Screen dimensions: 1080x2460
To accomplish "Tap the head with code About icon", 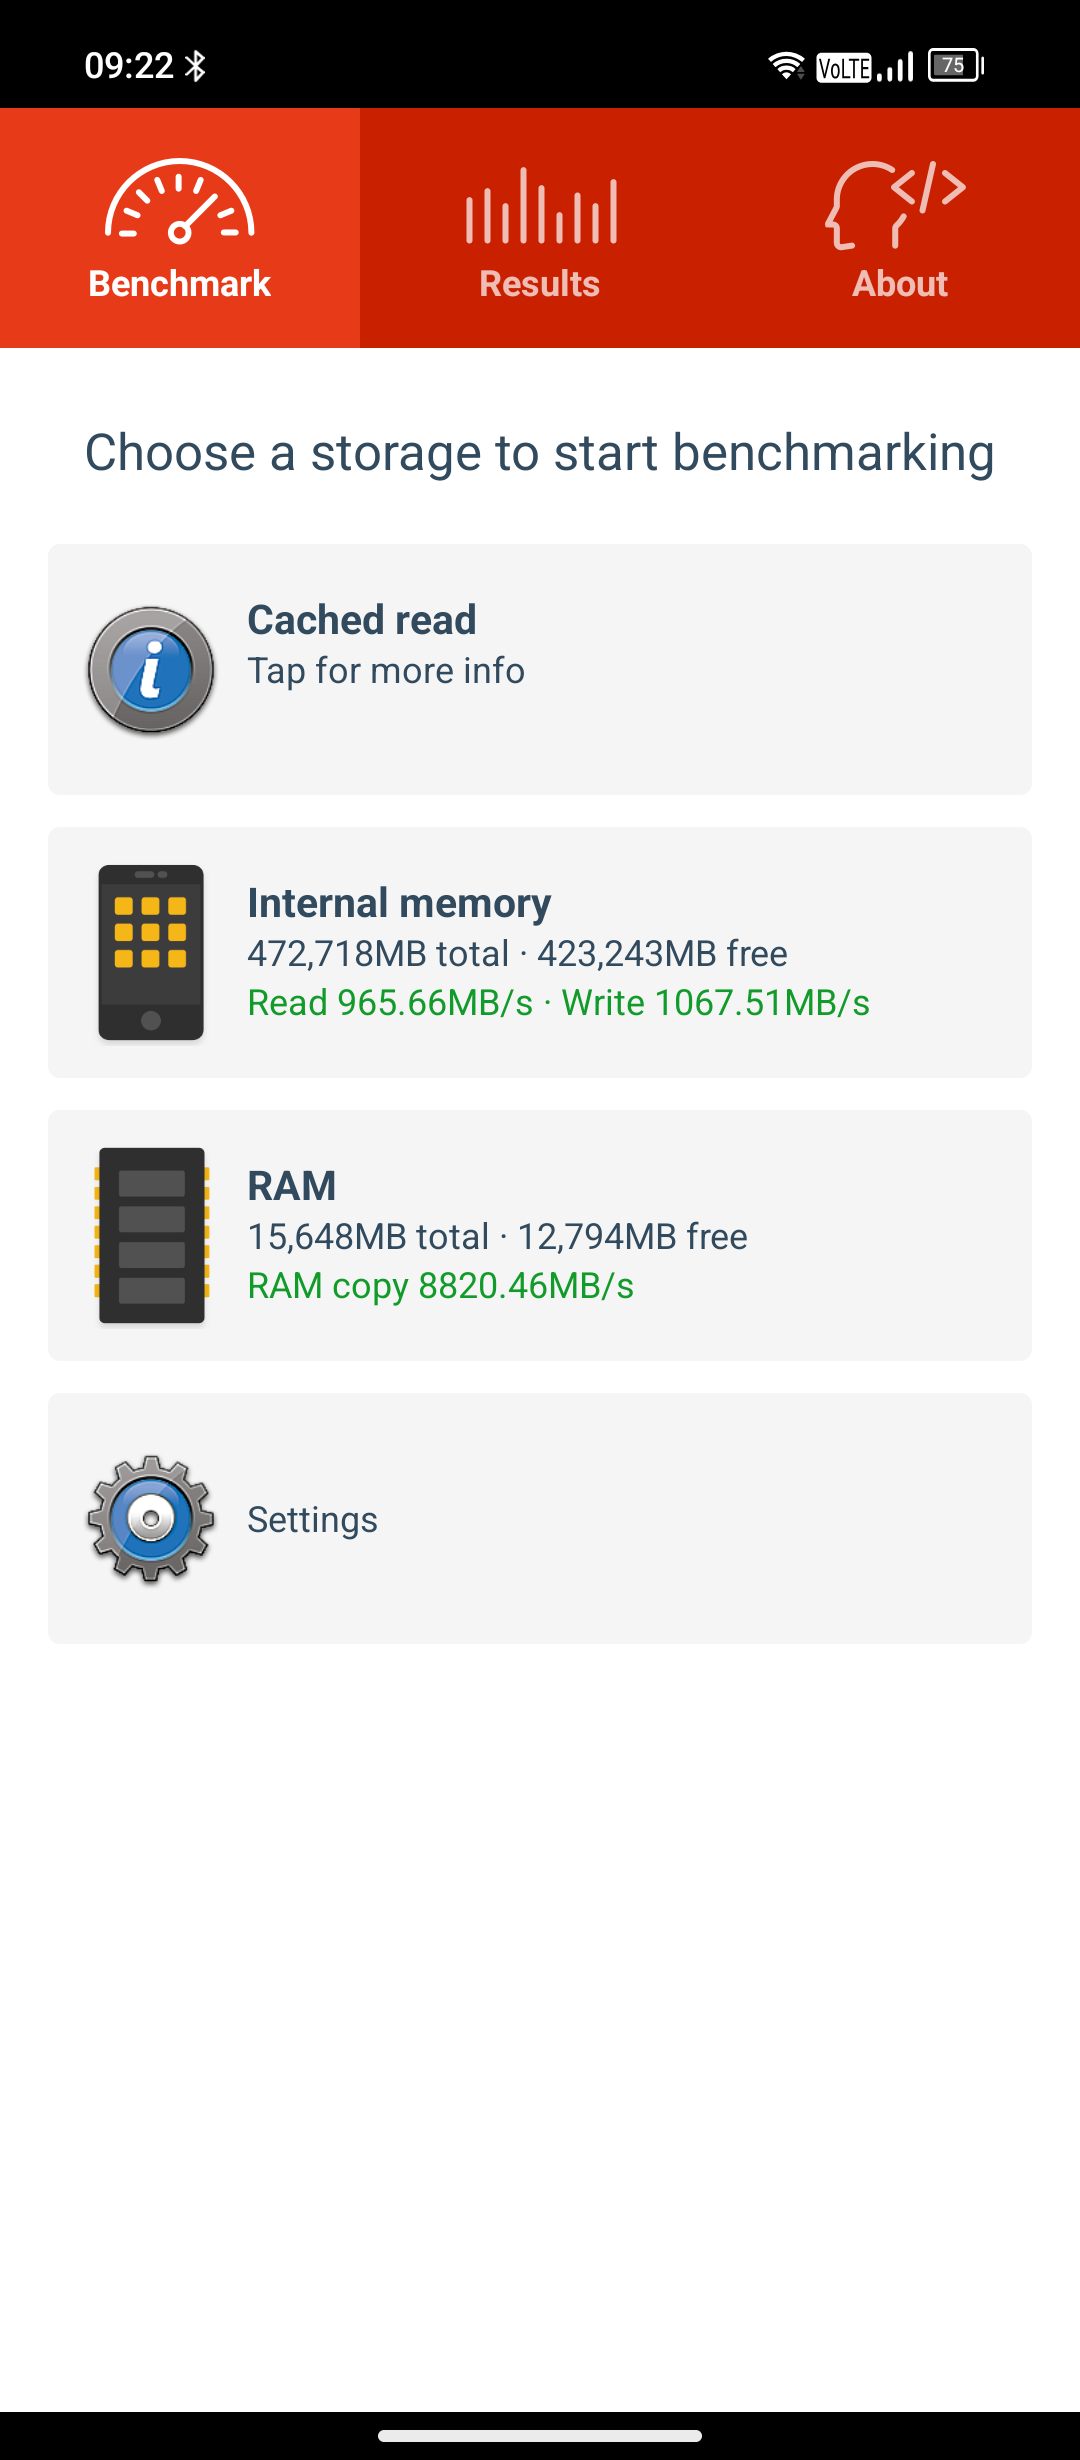I will (896, 204).
